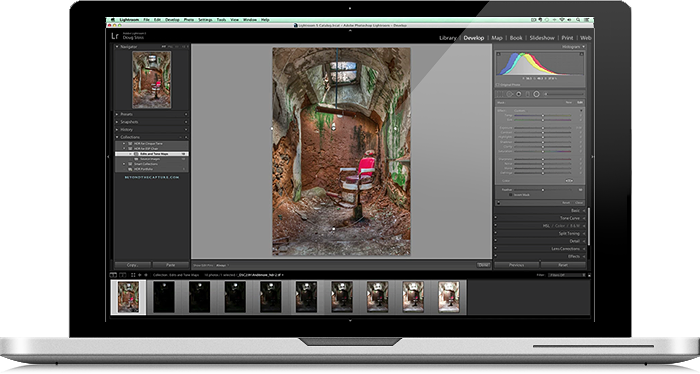Image resolution: width=700 pixels, height=374 pixels.
Task: Click the main window display icon in filmstrip bar
Action: pyautogui.click(x=113, y=275)
